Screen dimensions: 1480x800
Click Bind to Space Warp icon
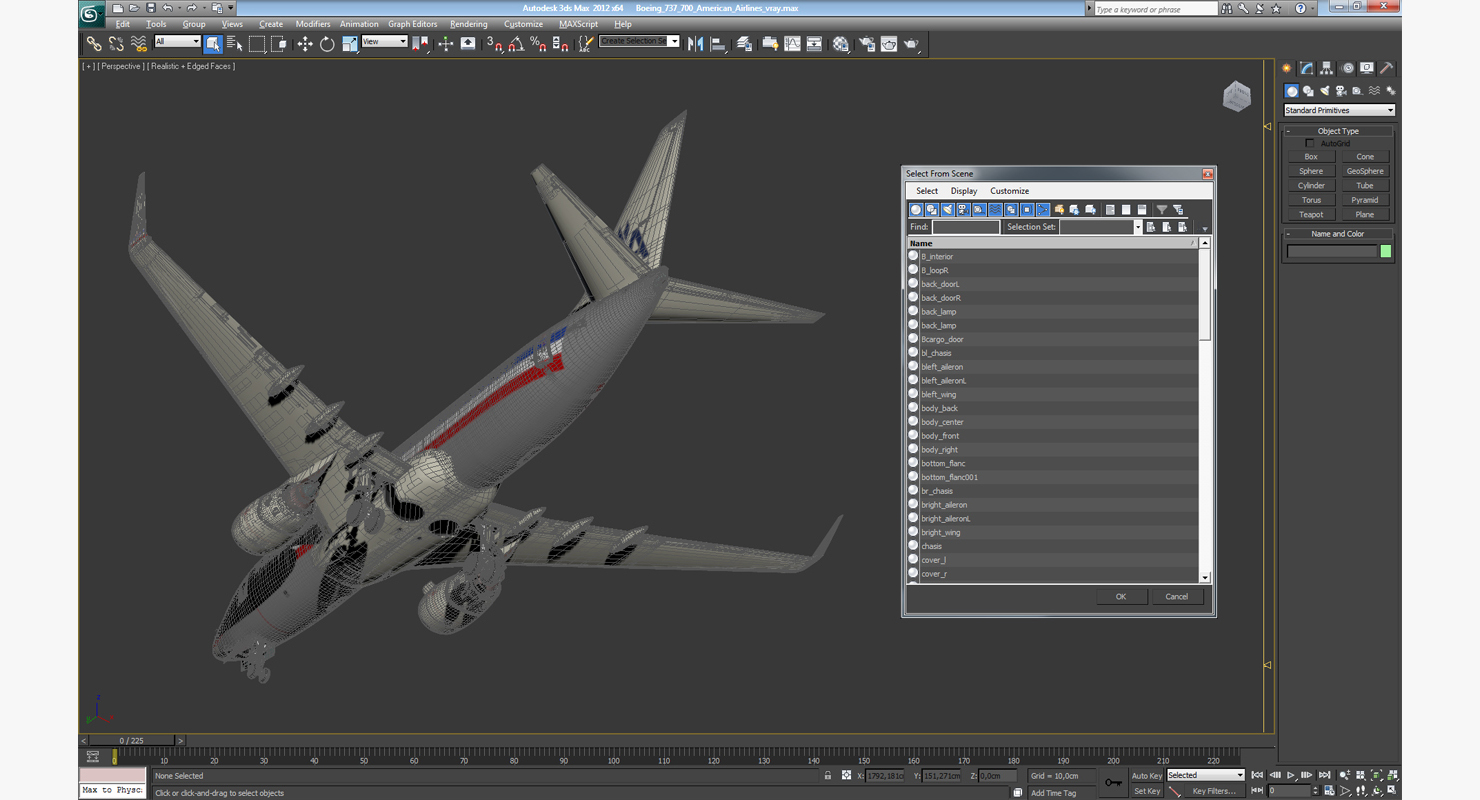(139, 43)
